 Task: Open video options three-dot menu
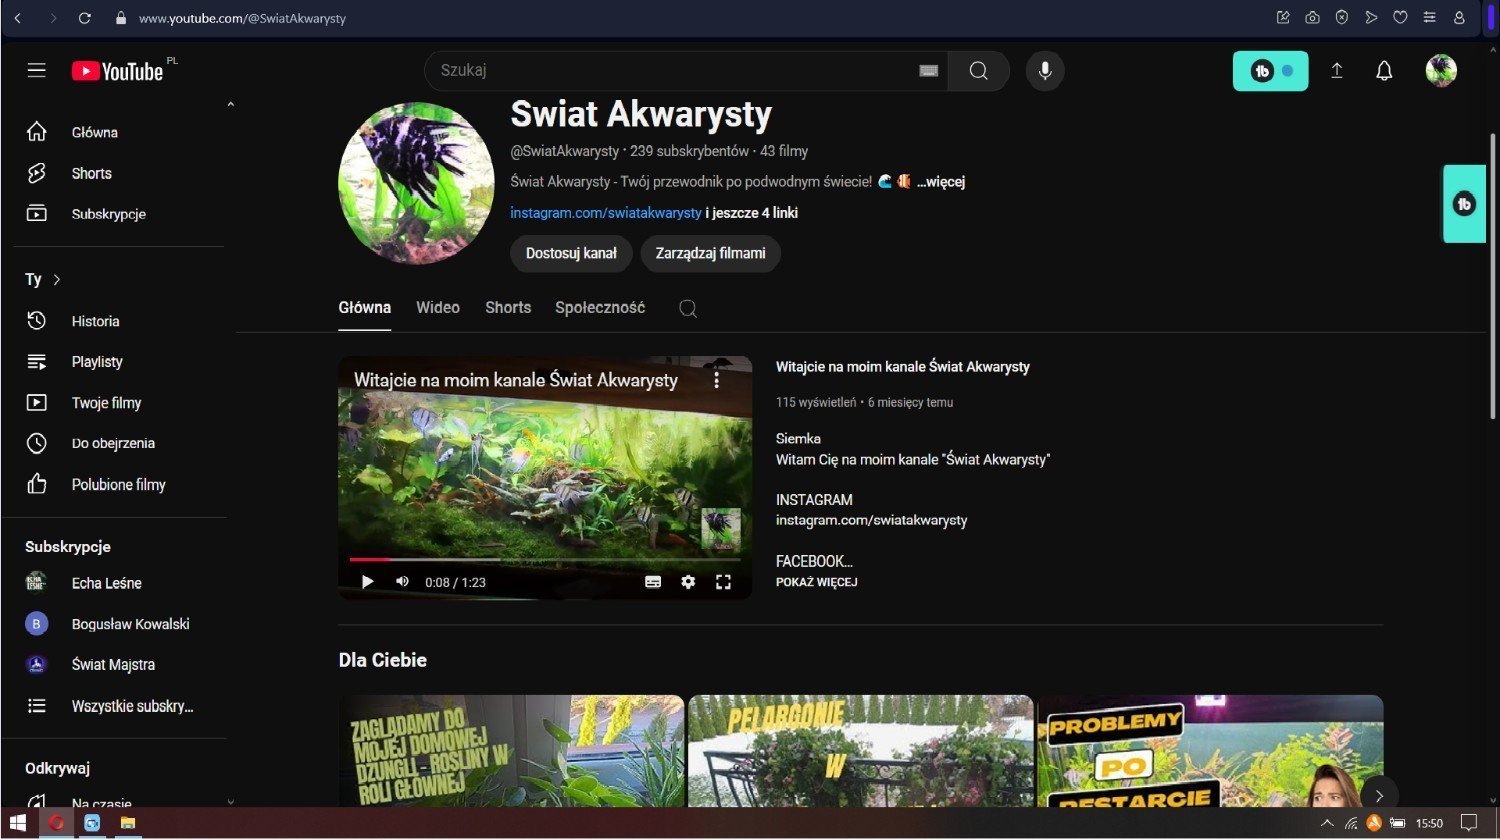[x=716, y=380]
